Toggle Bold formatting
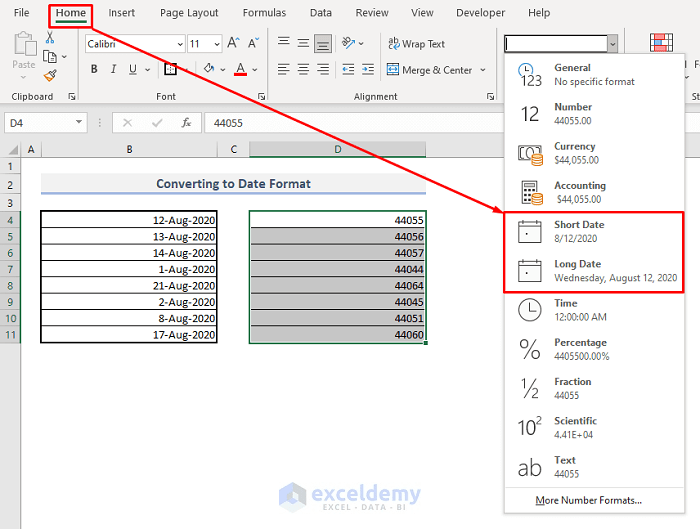Image resolution: width=700 pixels, height=529 pixels. click(x=94, y=69)
